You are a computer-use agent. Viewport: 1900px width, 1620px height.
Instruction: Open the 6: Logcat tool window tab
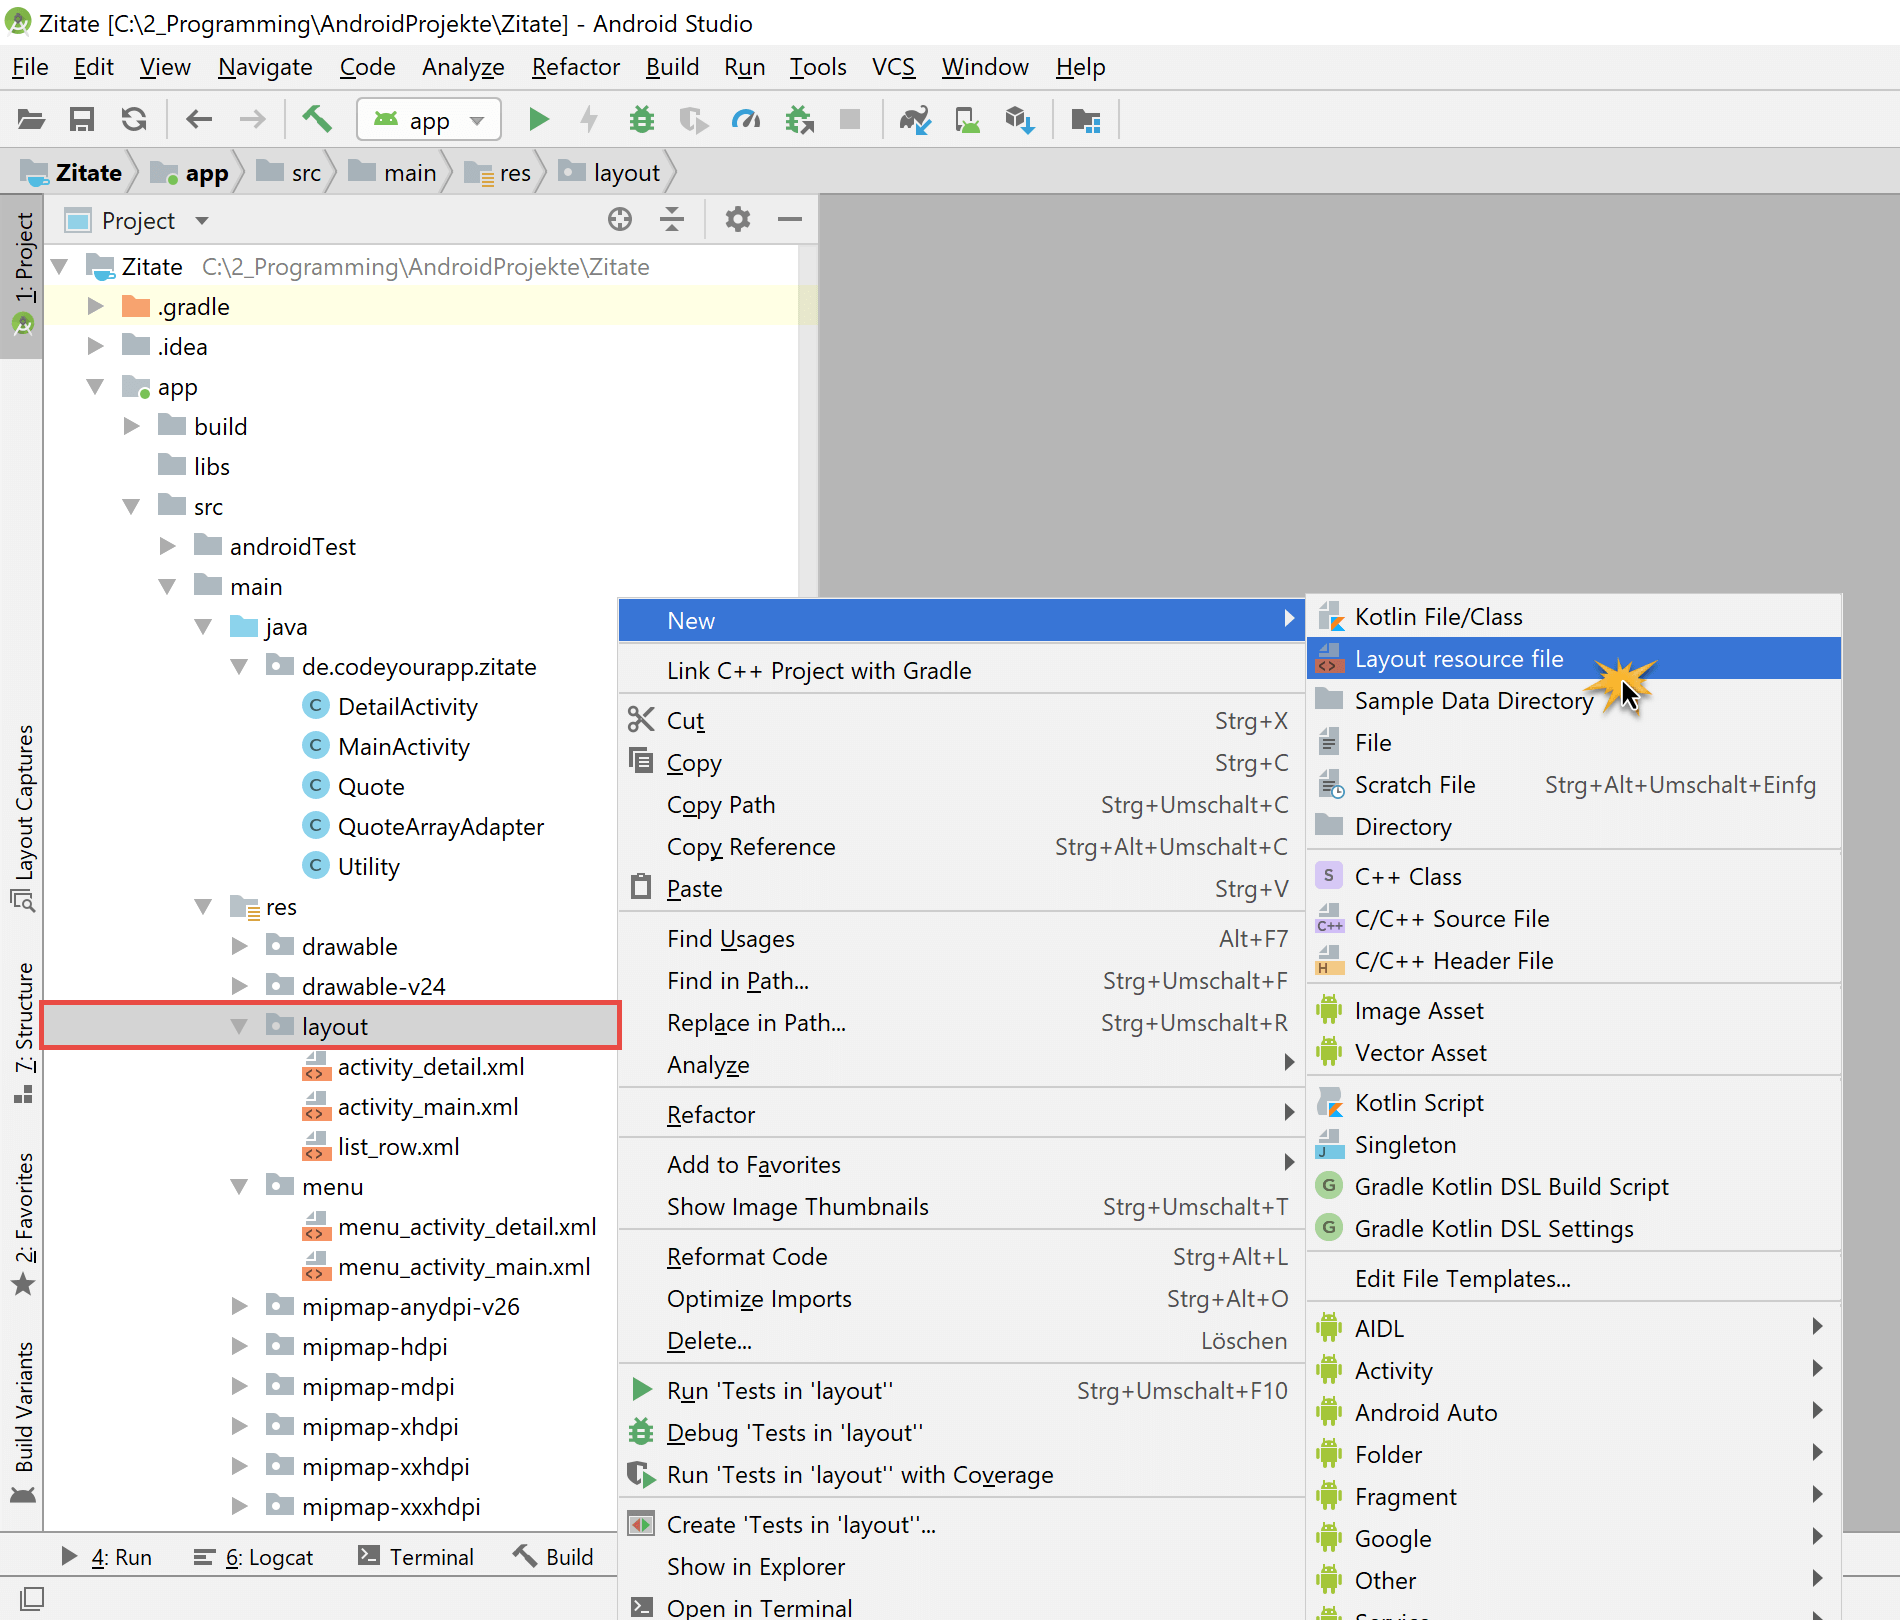(253, 1557)
